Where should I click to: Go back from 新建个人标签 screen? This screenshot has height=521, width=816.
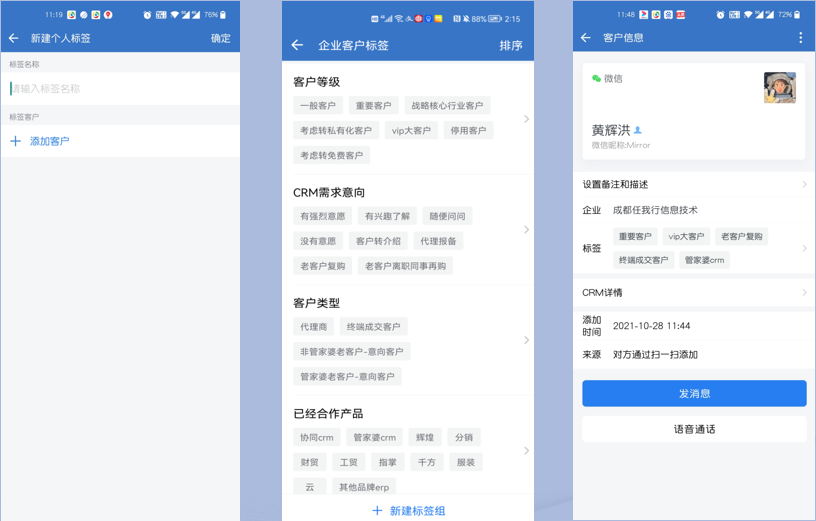14,38
